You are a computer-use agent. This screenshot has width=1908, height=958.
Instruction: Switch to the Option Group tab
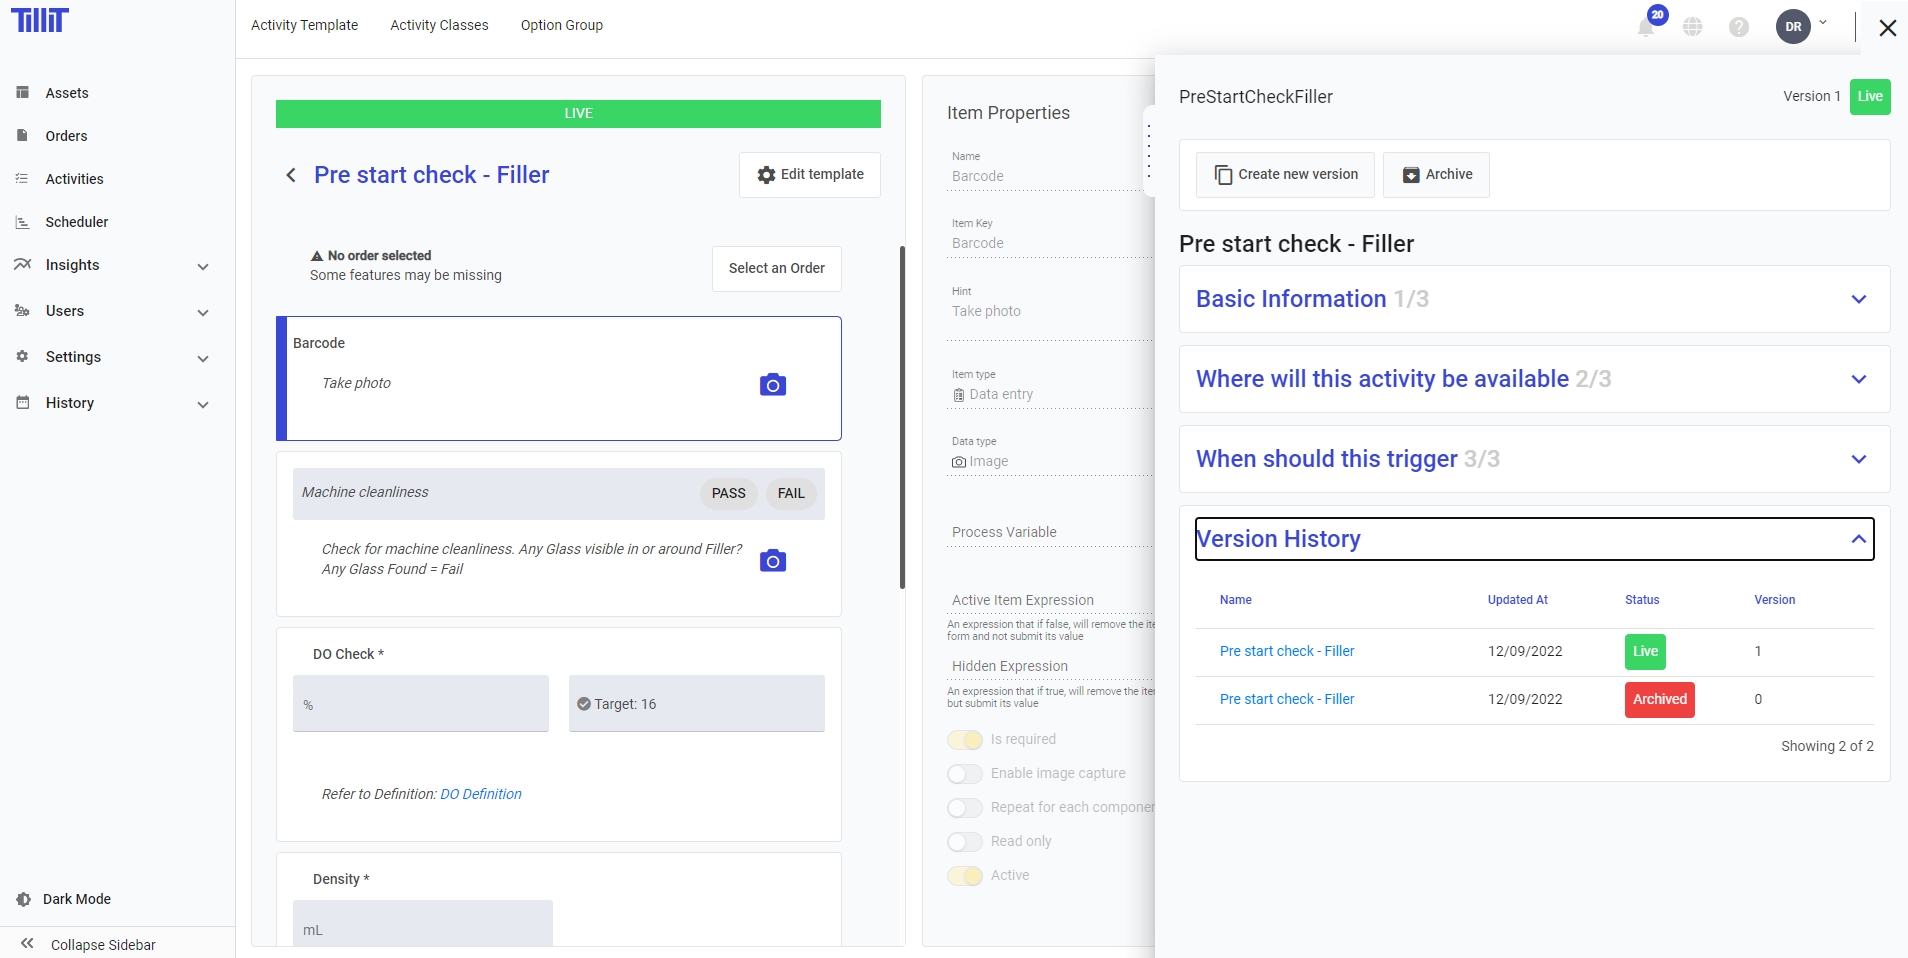pyautogui.click(x=561, y=25)
